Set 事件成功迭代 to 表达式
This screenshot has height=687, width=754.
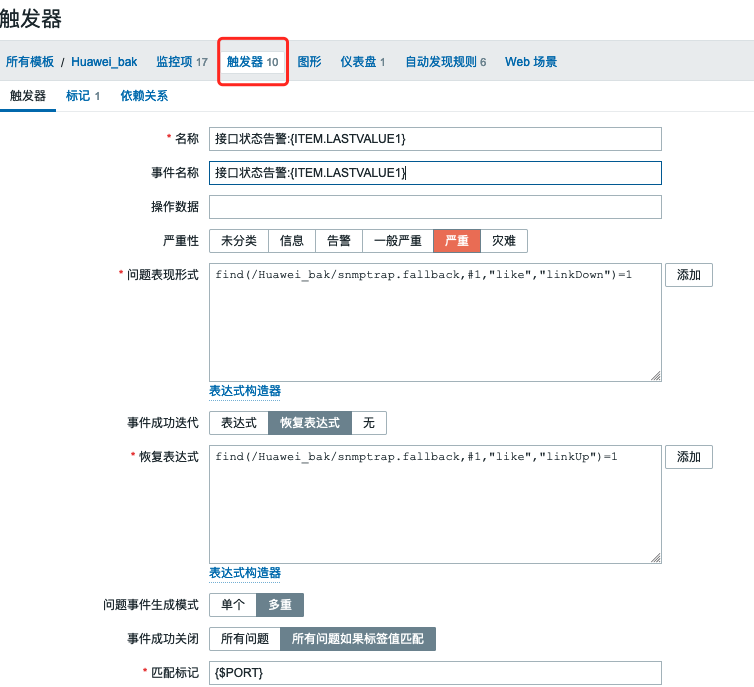239,423
